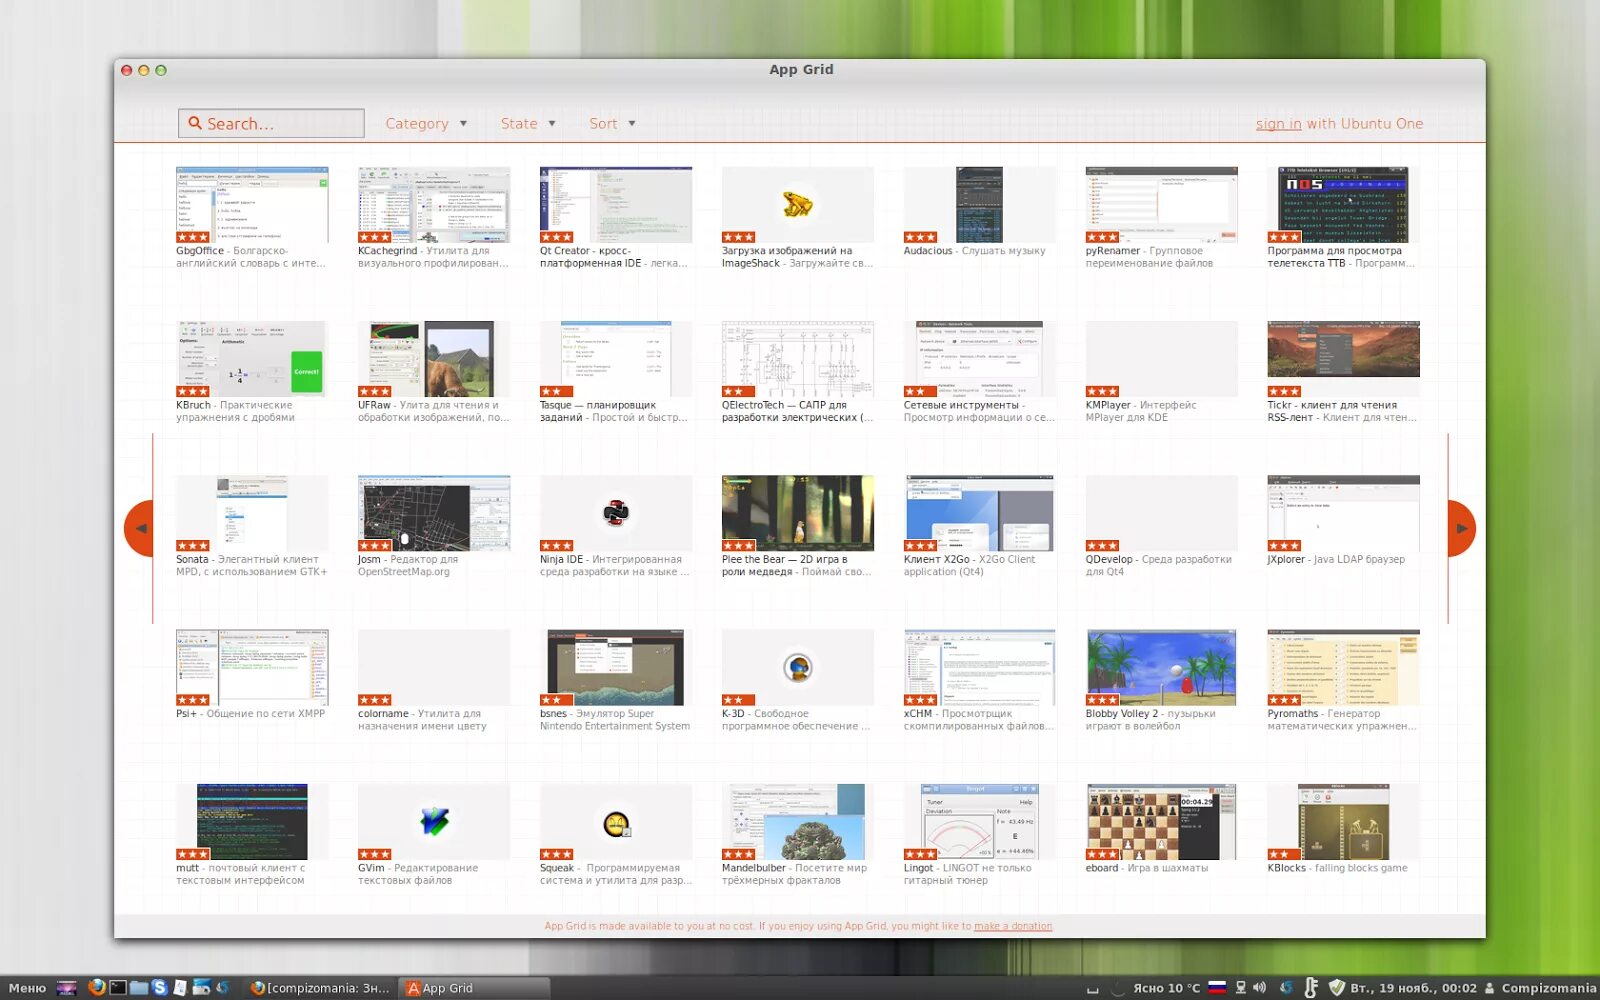Expand the State filter dropdown

click(528, 124)
